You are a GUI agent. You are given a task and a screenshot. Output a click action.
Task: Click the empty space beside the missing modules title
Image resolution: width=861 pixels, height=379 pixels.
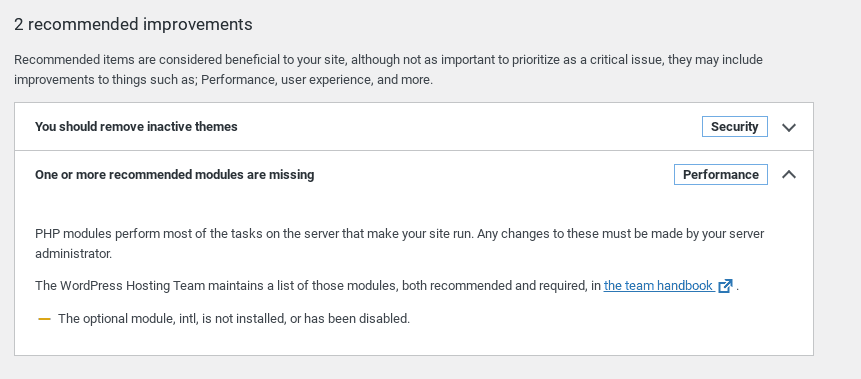click(494, 175)
